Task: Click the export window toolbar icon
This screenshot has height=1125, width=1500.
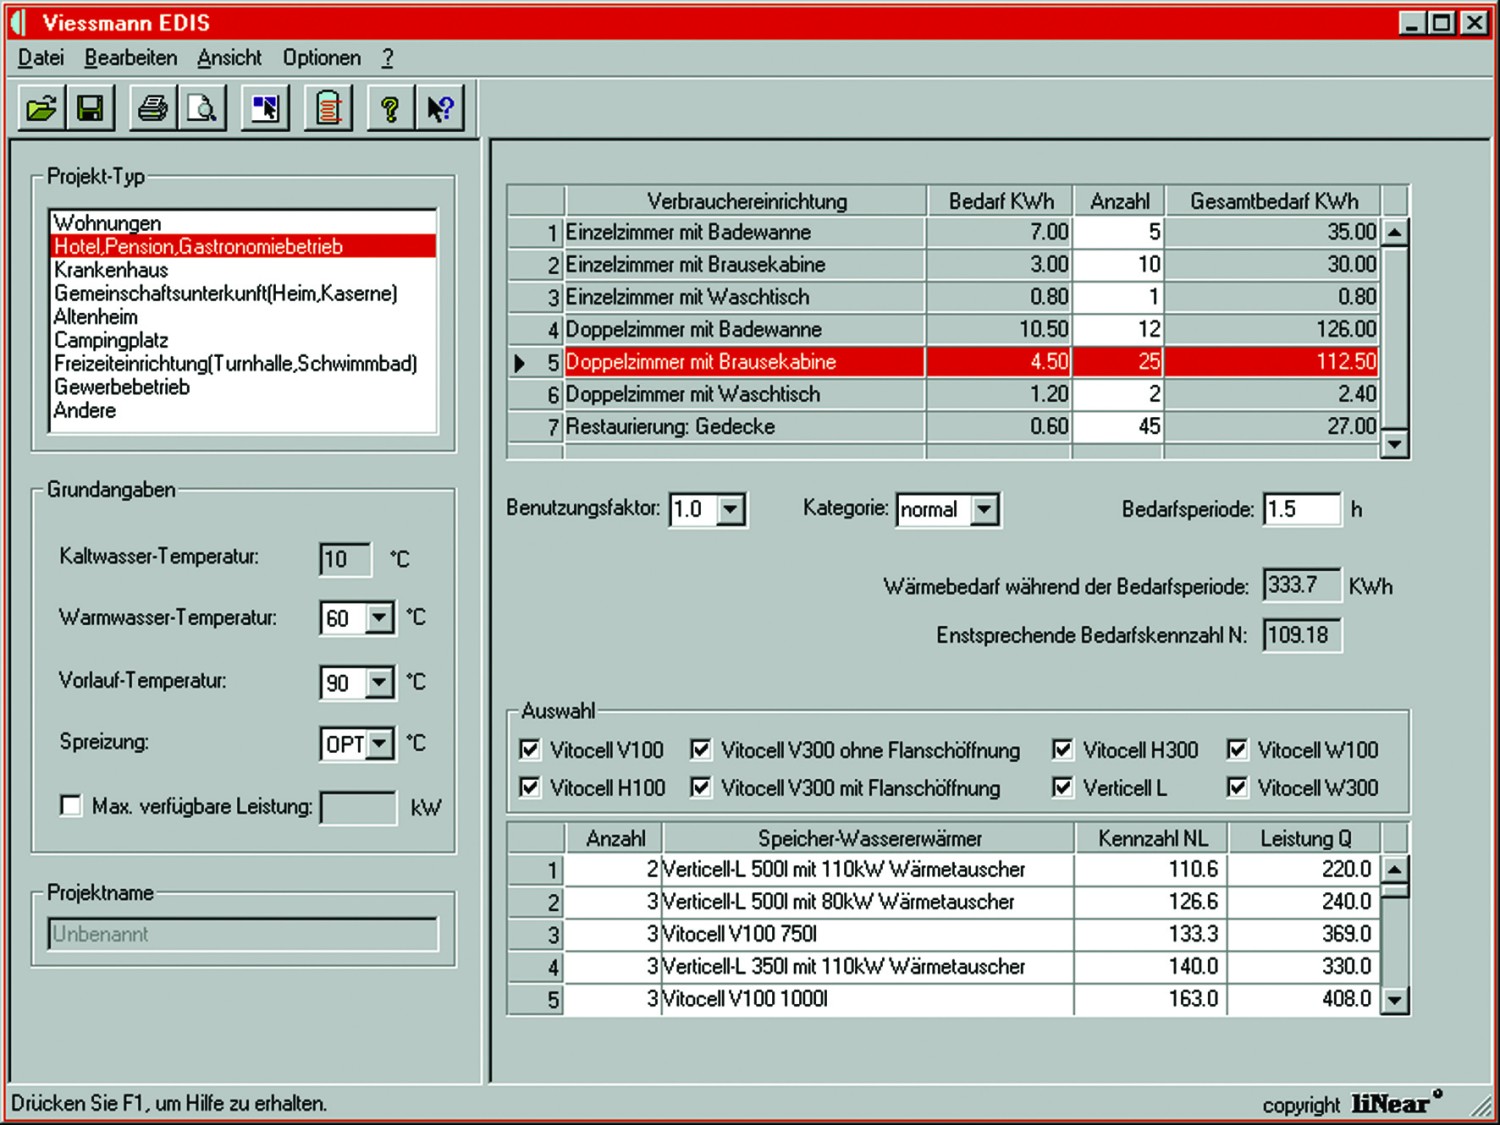Action: click(265, 108)
